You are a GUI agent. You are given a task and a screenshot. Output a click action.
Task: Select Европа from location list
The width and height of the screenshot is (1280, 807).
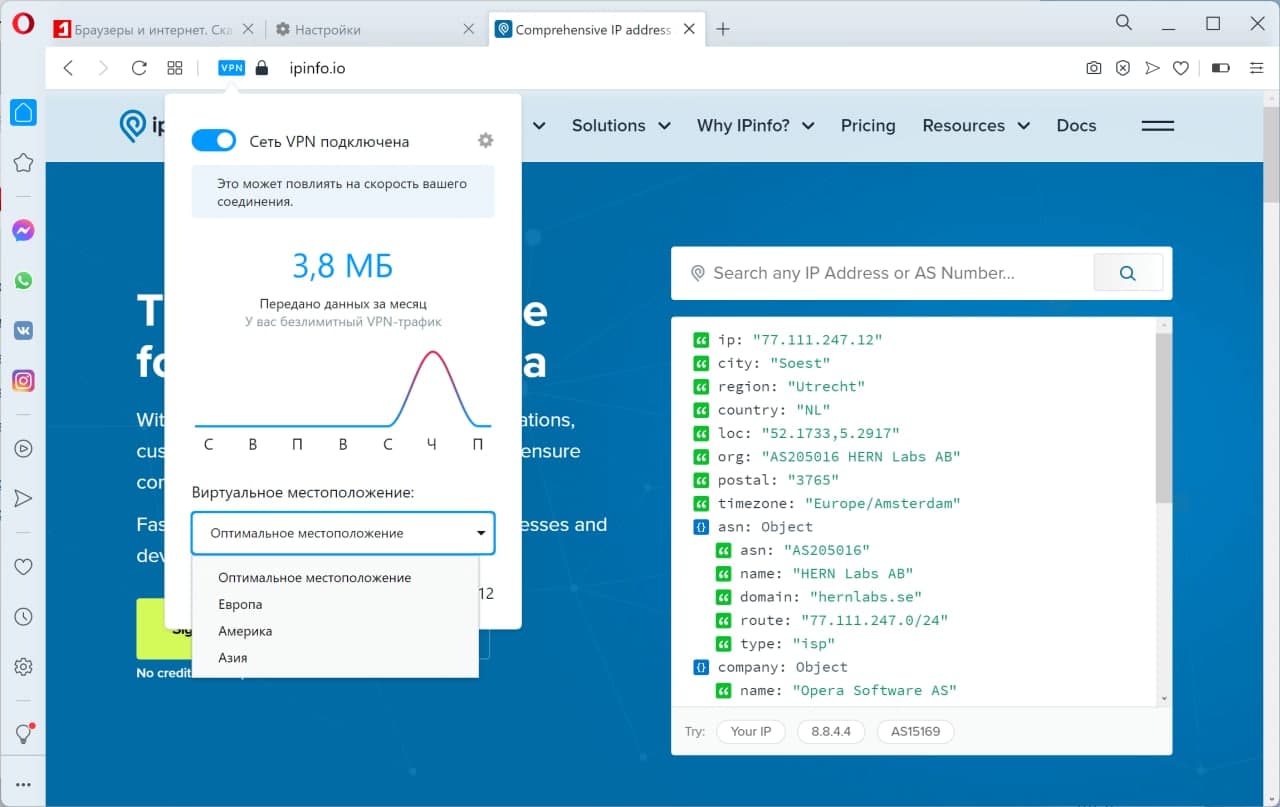click(x=240, y=605)
